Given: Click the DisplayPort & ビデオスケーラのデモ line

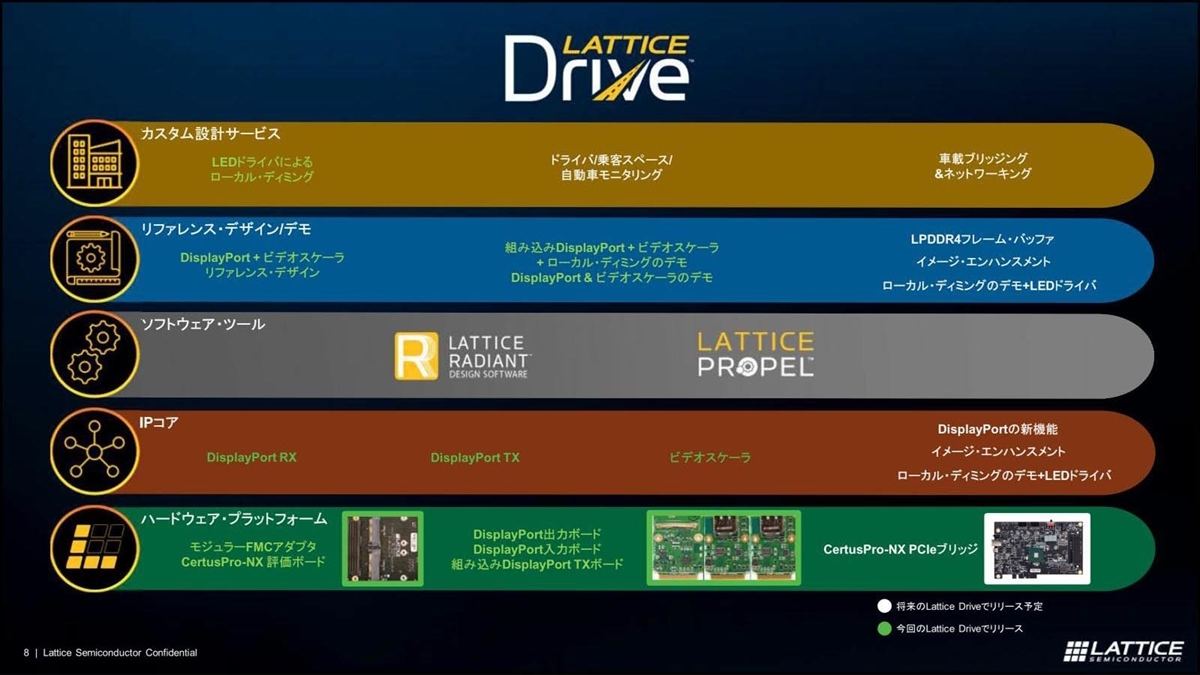Looking at the screenshot, I should [x=612, y=277].
